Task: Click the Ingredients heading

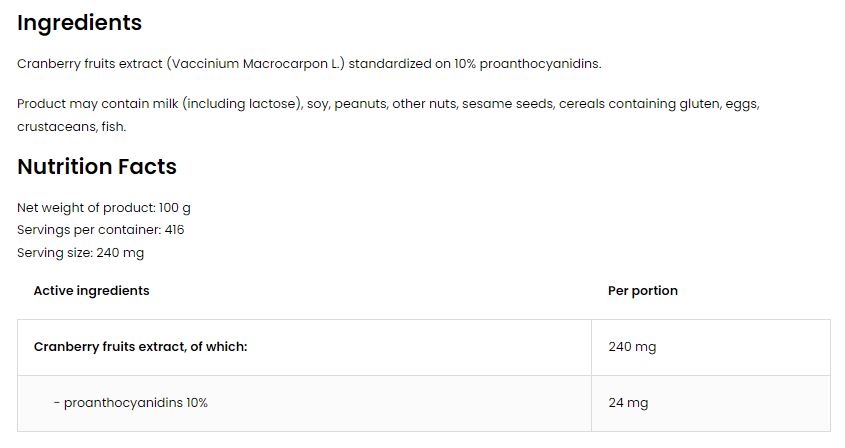Action: 79,23
